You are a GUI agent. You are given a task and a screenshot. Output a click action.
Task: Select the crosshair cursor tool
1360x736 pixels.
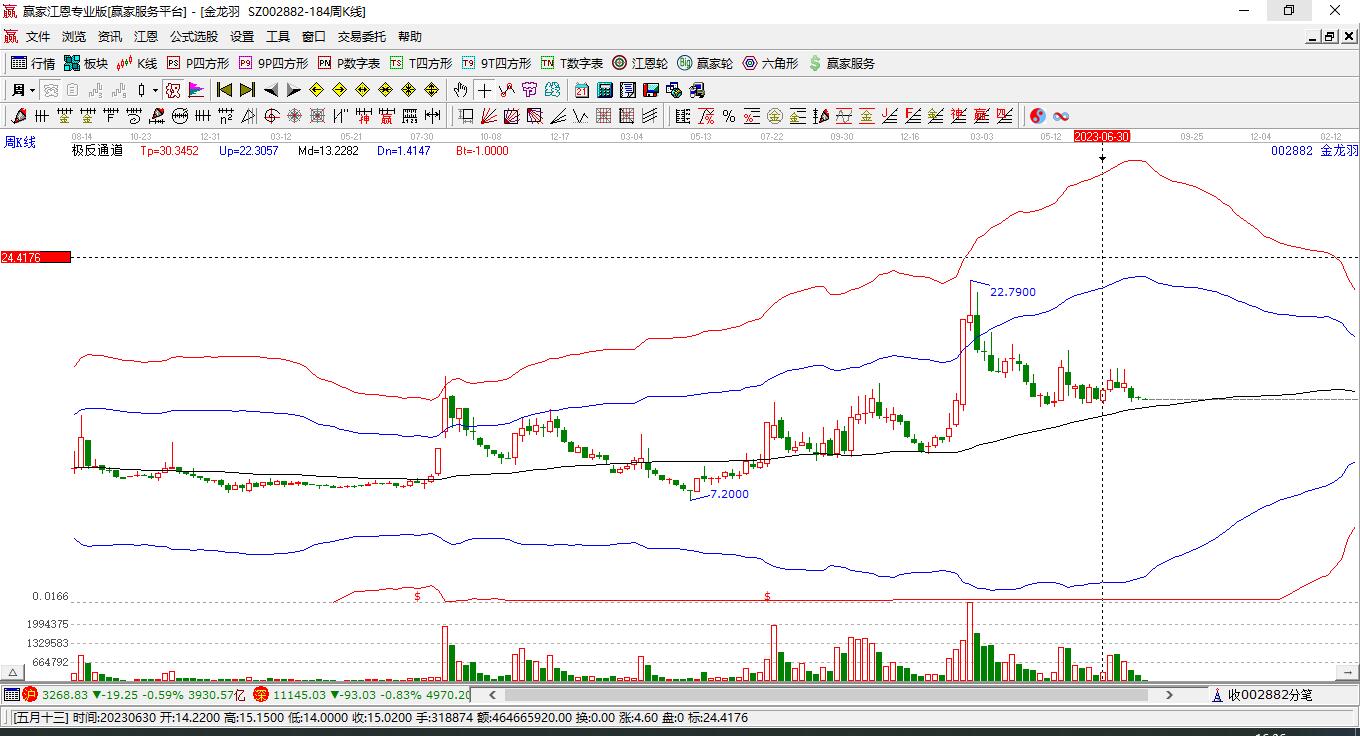tap(484, 90)
